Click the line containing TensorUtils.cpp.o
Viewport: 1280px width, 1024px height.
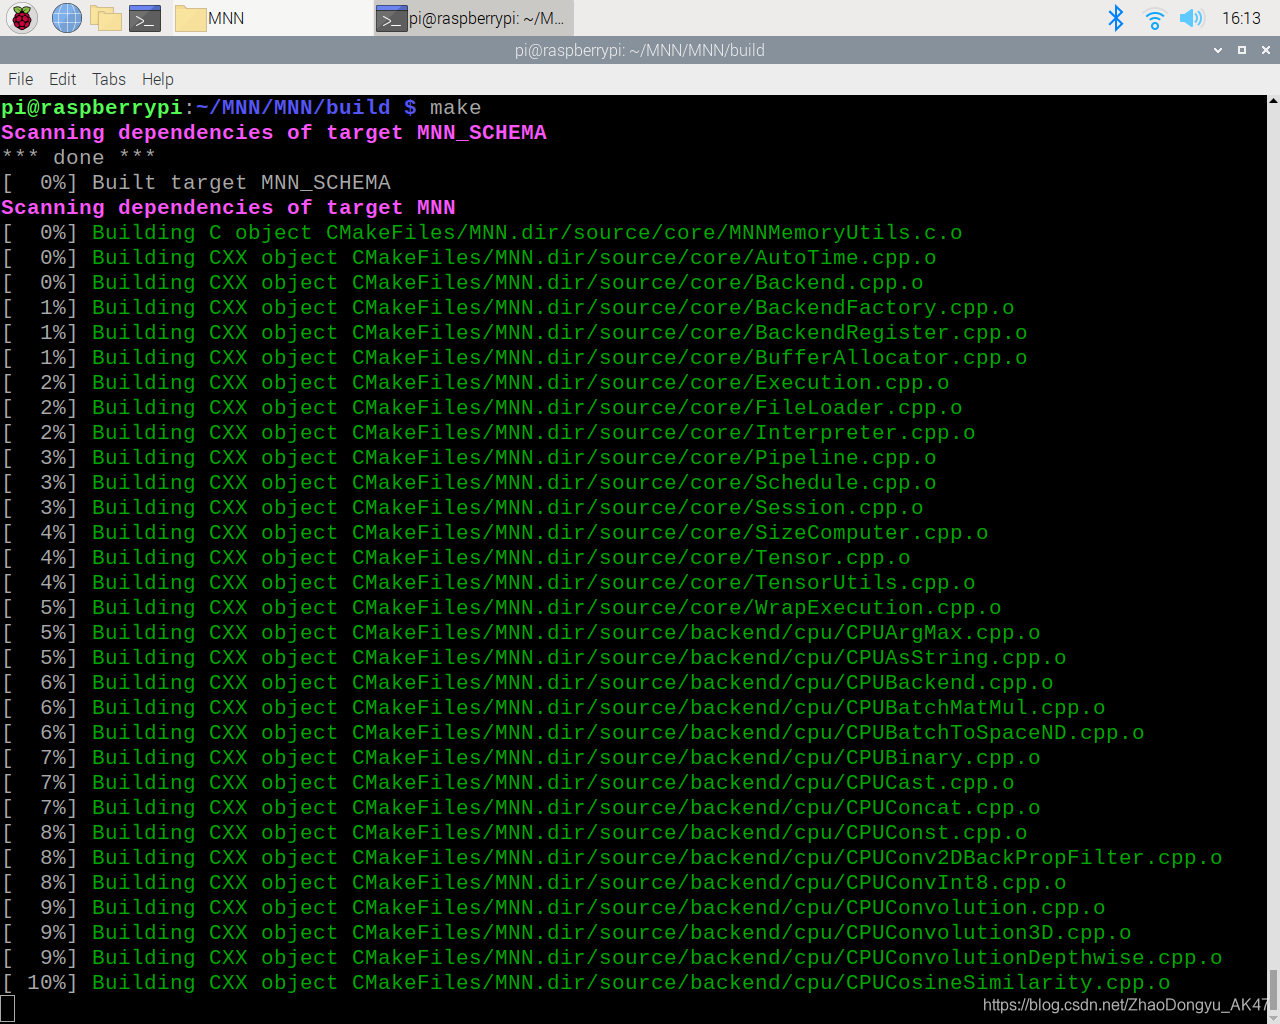(x=489, y=583)
